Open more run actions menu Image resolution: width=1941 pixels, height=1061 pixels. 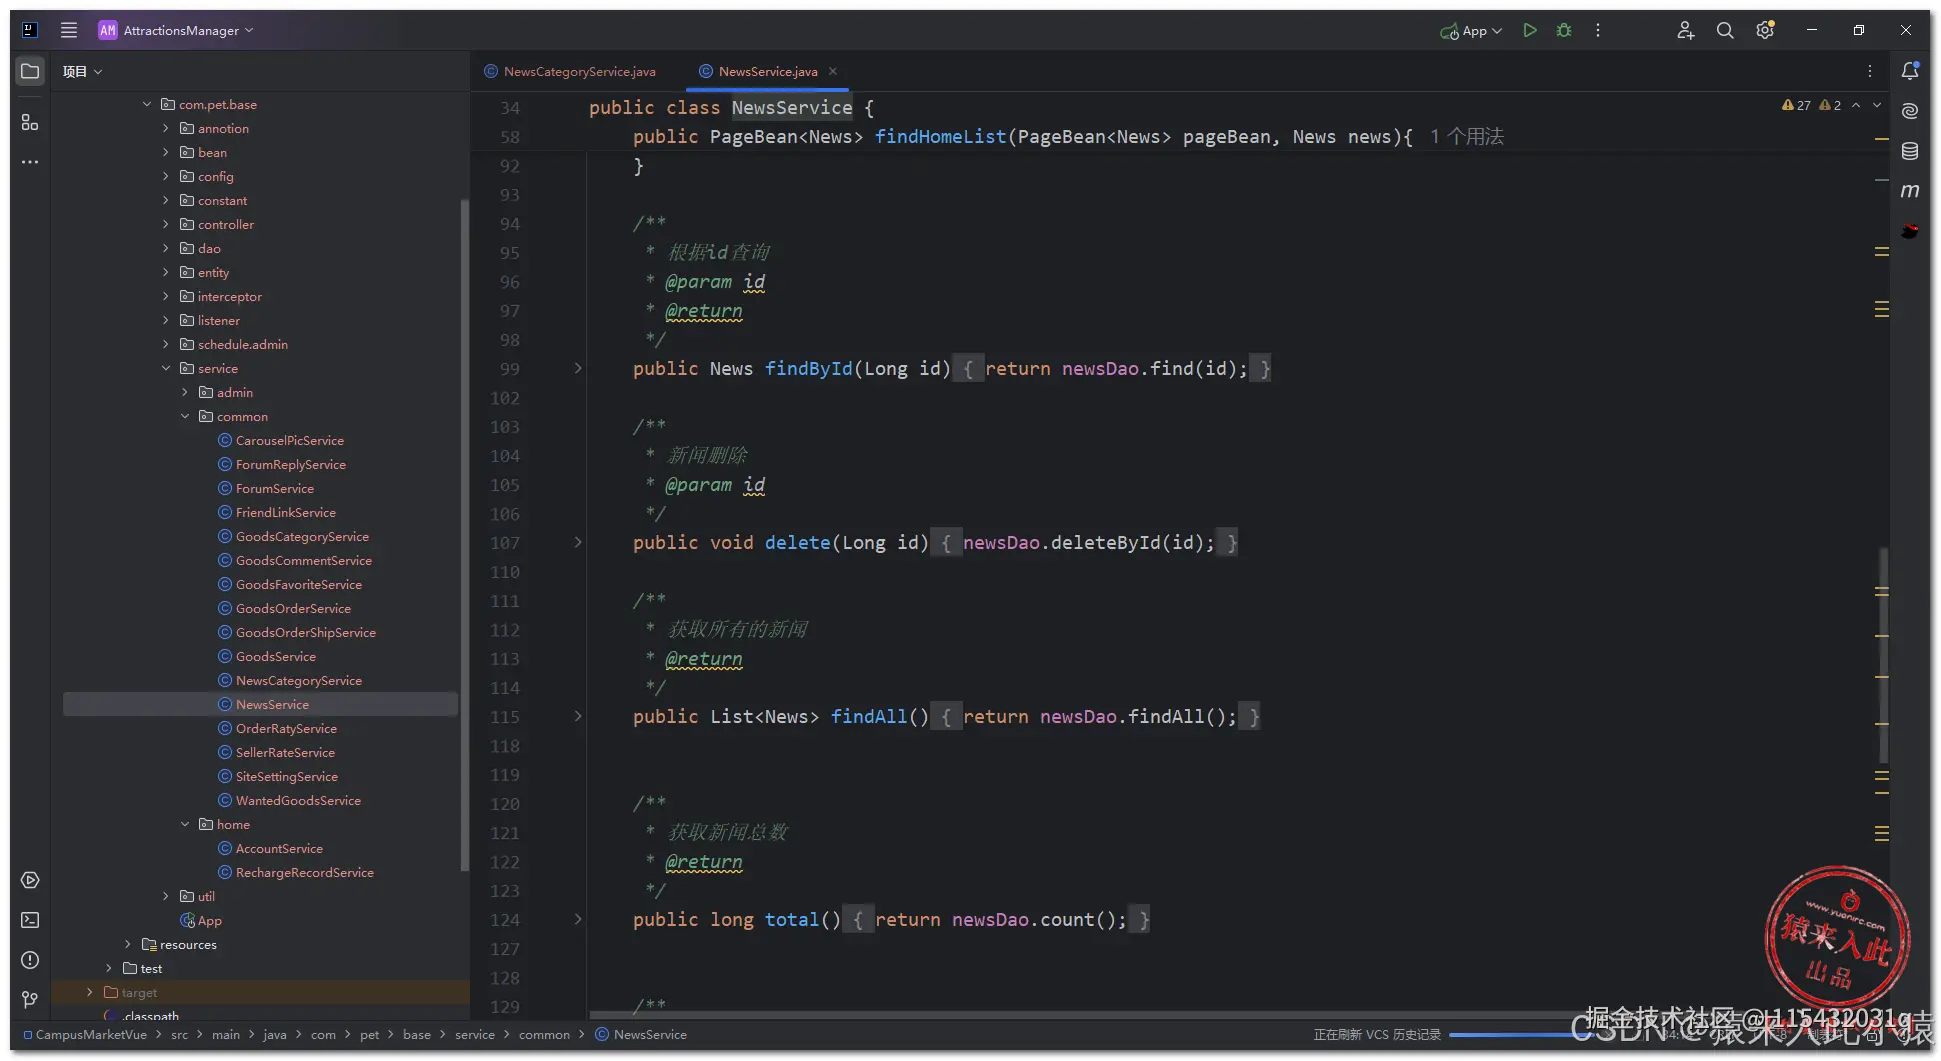[x=1598, y=30]
